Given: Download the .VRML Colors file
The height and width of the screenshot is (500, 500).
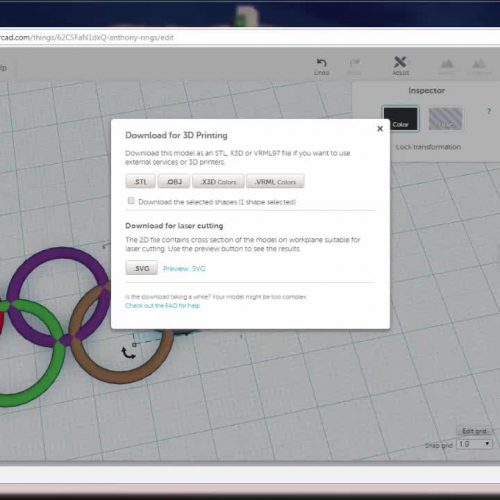Looking at the screenshot, I should click(x=275, y=182).
